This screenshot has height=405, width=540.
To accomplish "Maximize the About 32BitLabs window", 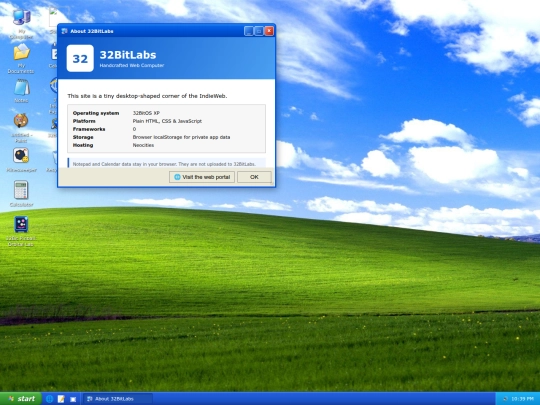I will click(x=259, y=31).
